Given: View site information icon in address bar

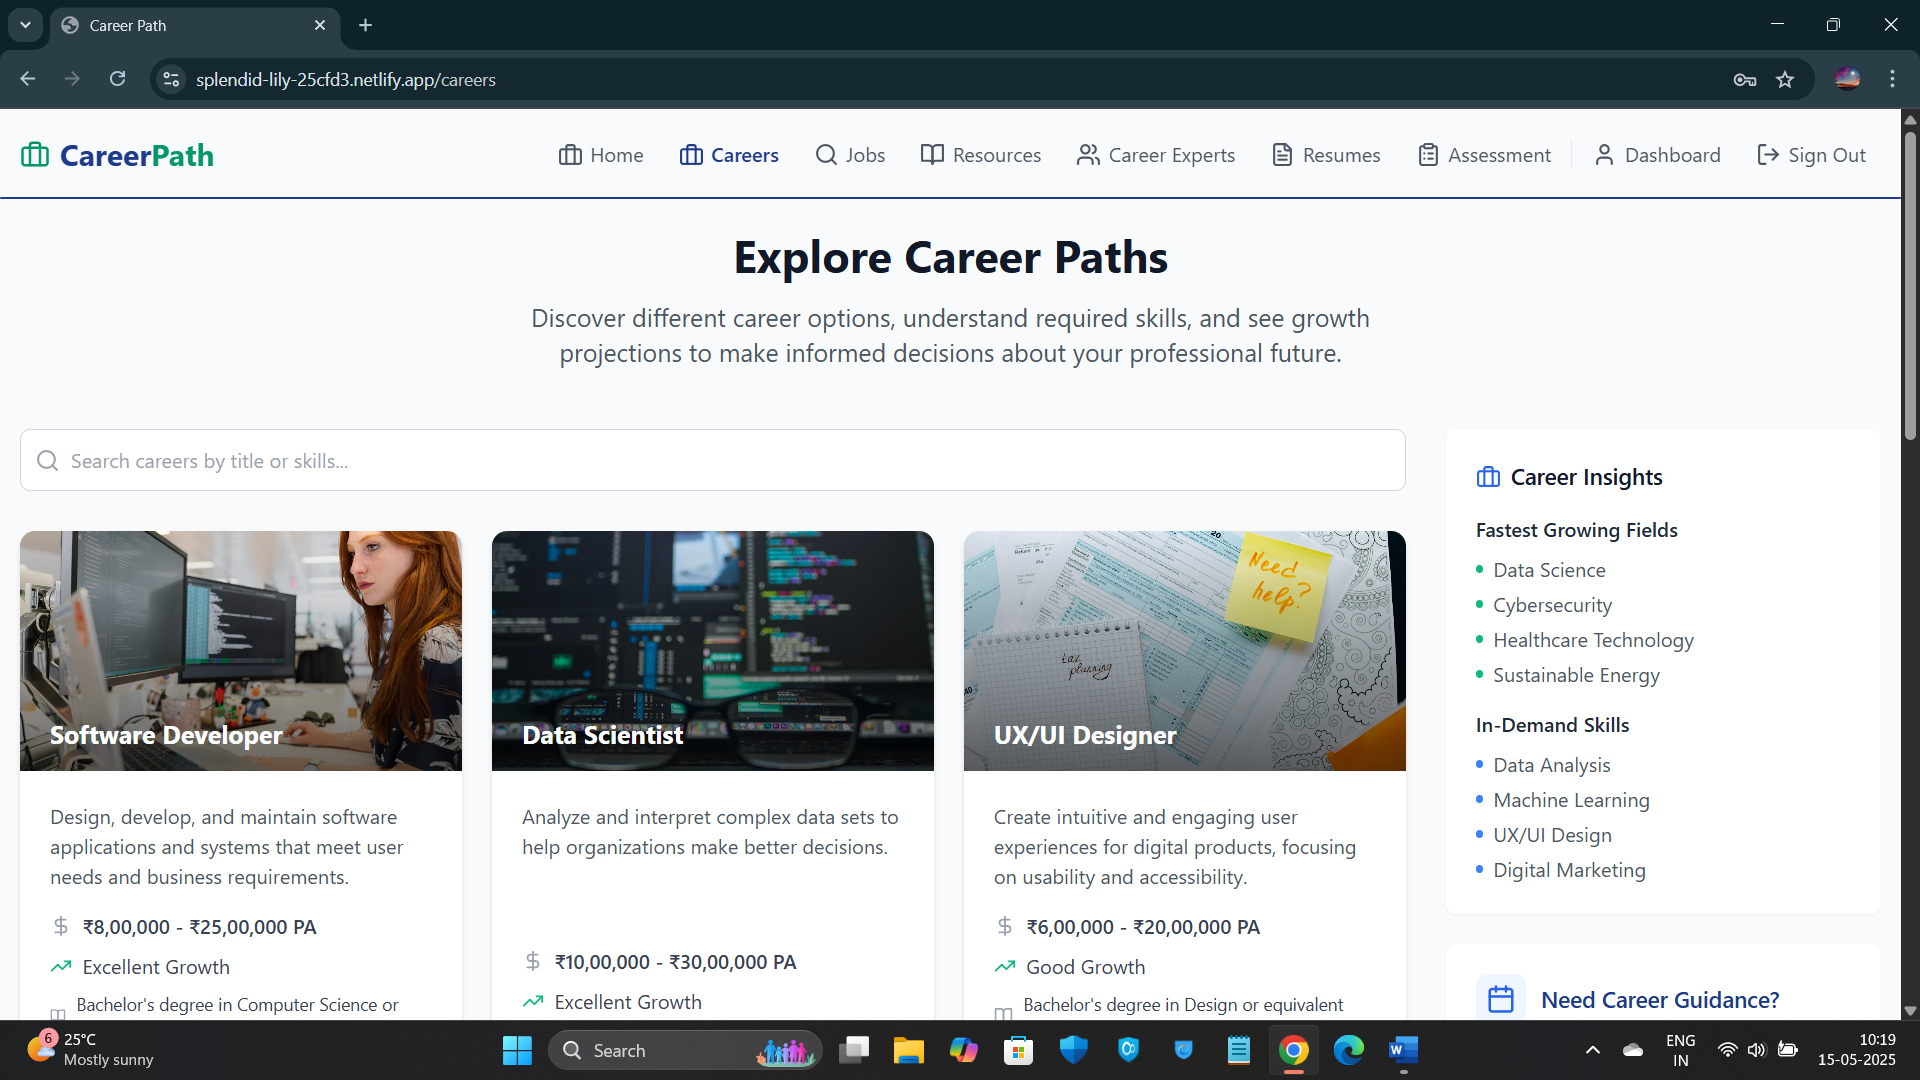Looking at the screenshot, I should 171,79.
